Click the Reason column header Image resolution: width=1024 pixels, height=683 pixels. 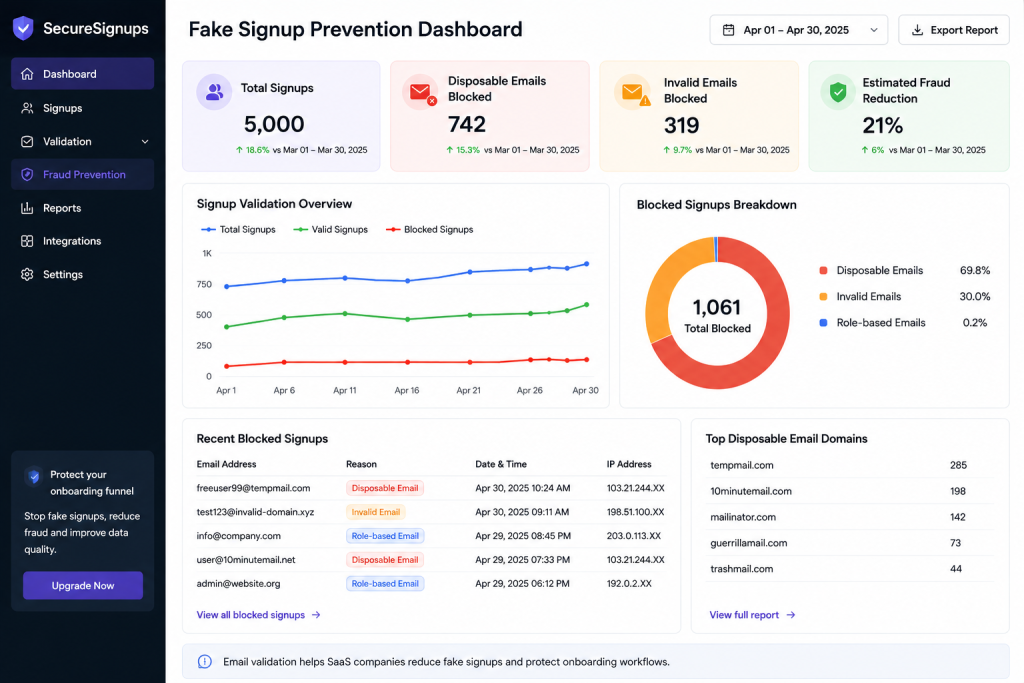tap(361, 464)
